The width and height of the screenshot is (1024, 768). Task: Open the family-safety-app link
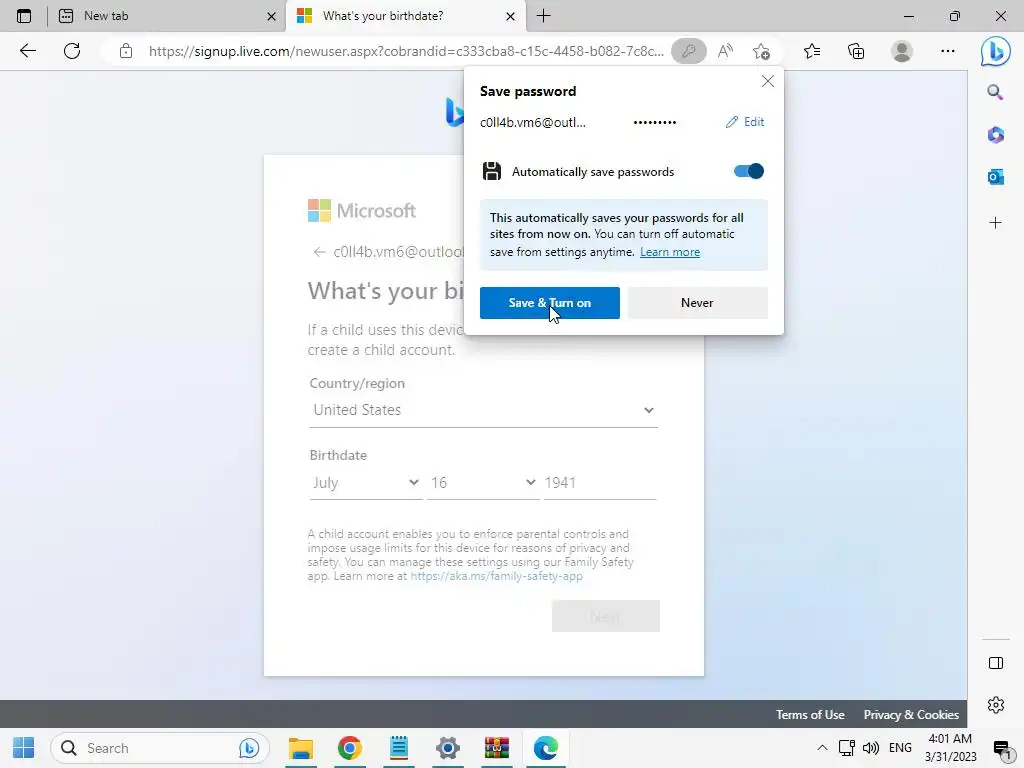[x=496, y=576]
